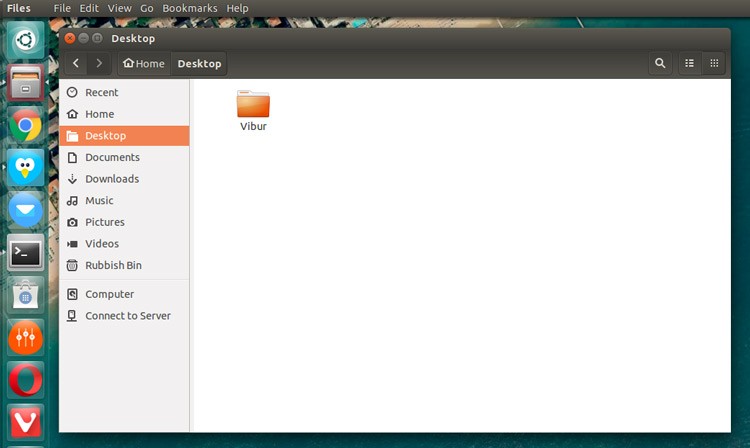Open Ubuntu Software shopping bag icon

point(25,295)
